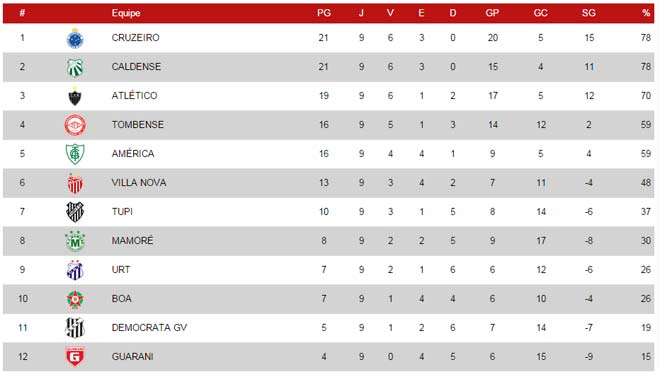Click the position number 11
The width and height of the screenshot is (660, 372).
tap(23, 328)
